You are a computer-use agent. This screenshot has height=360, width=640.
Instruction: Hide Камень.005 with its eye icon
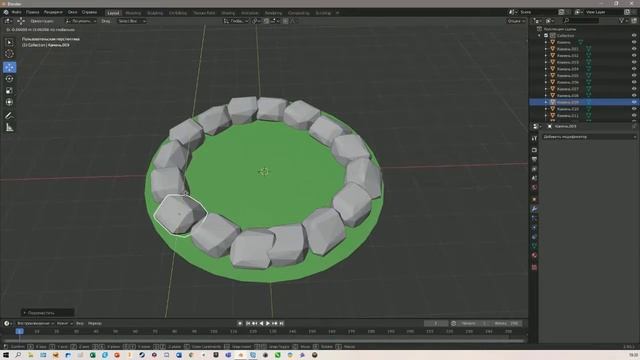click(x=634, y=76)
